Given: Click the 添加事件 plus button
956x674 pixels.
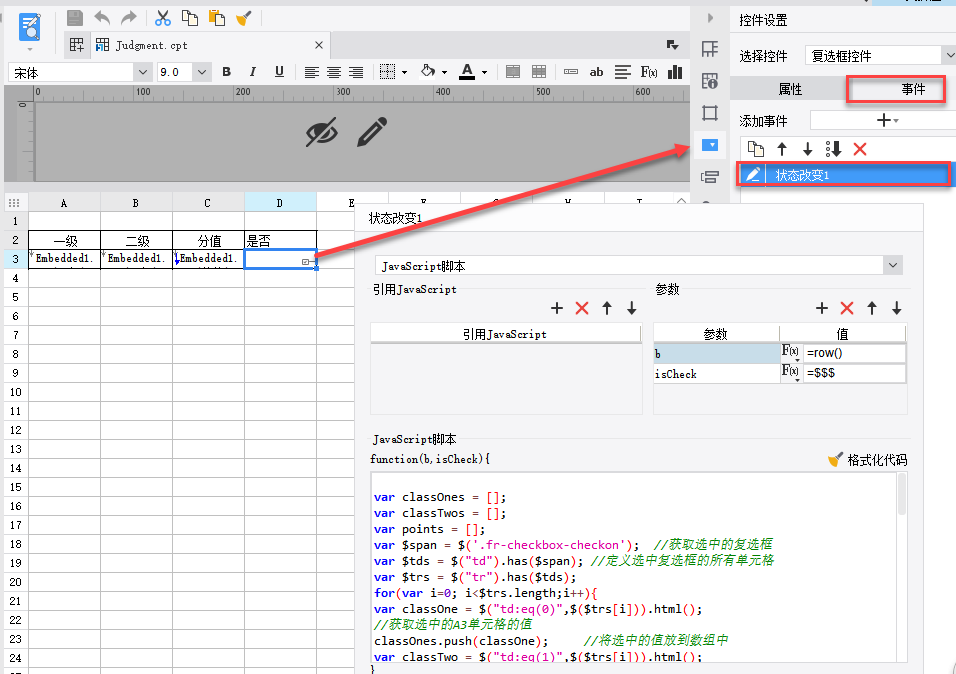Looking at the screenshot, I should 883,120.
